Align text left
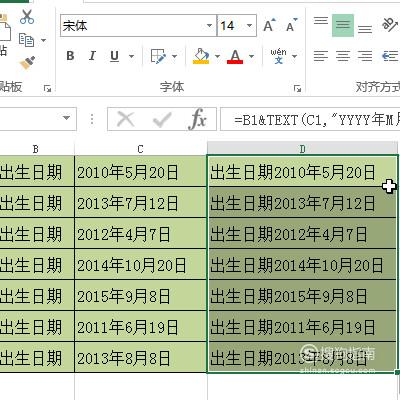Viewport: 400px width, 400px height. click(x=321, y=56)
